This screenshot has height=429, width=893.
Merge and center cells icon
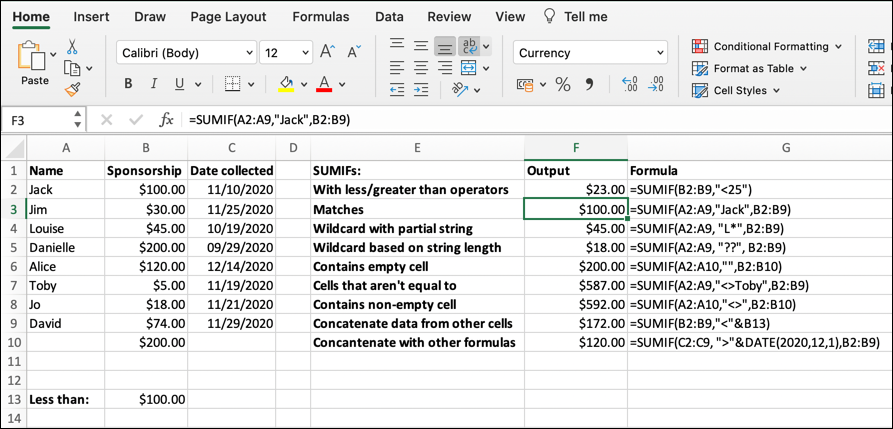[468, 68]
